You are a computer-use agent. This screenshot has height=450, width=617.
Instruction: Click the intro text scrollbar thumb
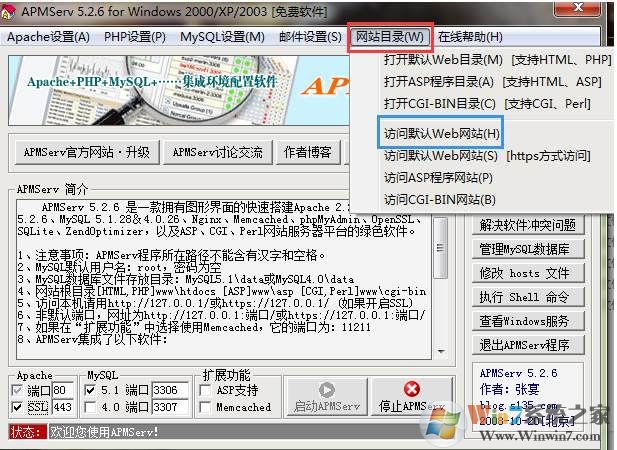pos(441,248)
